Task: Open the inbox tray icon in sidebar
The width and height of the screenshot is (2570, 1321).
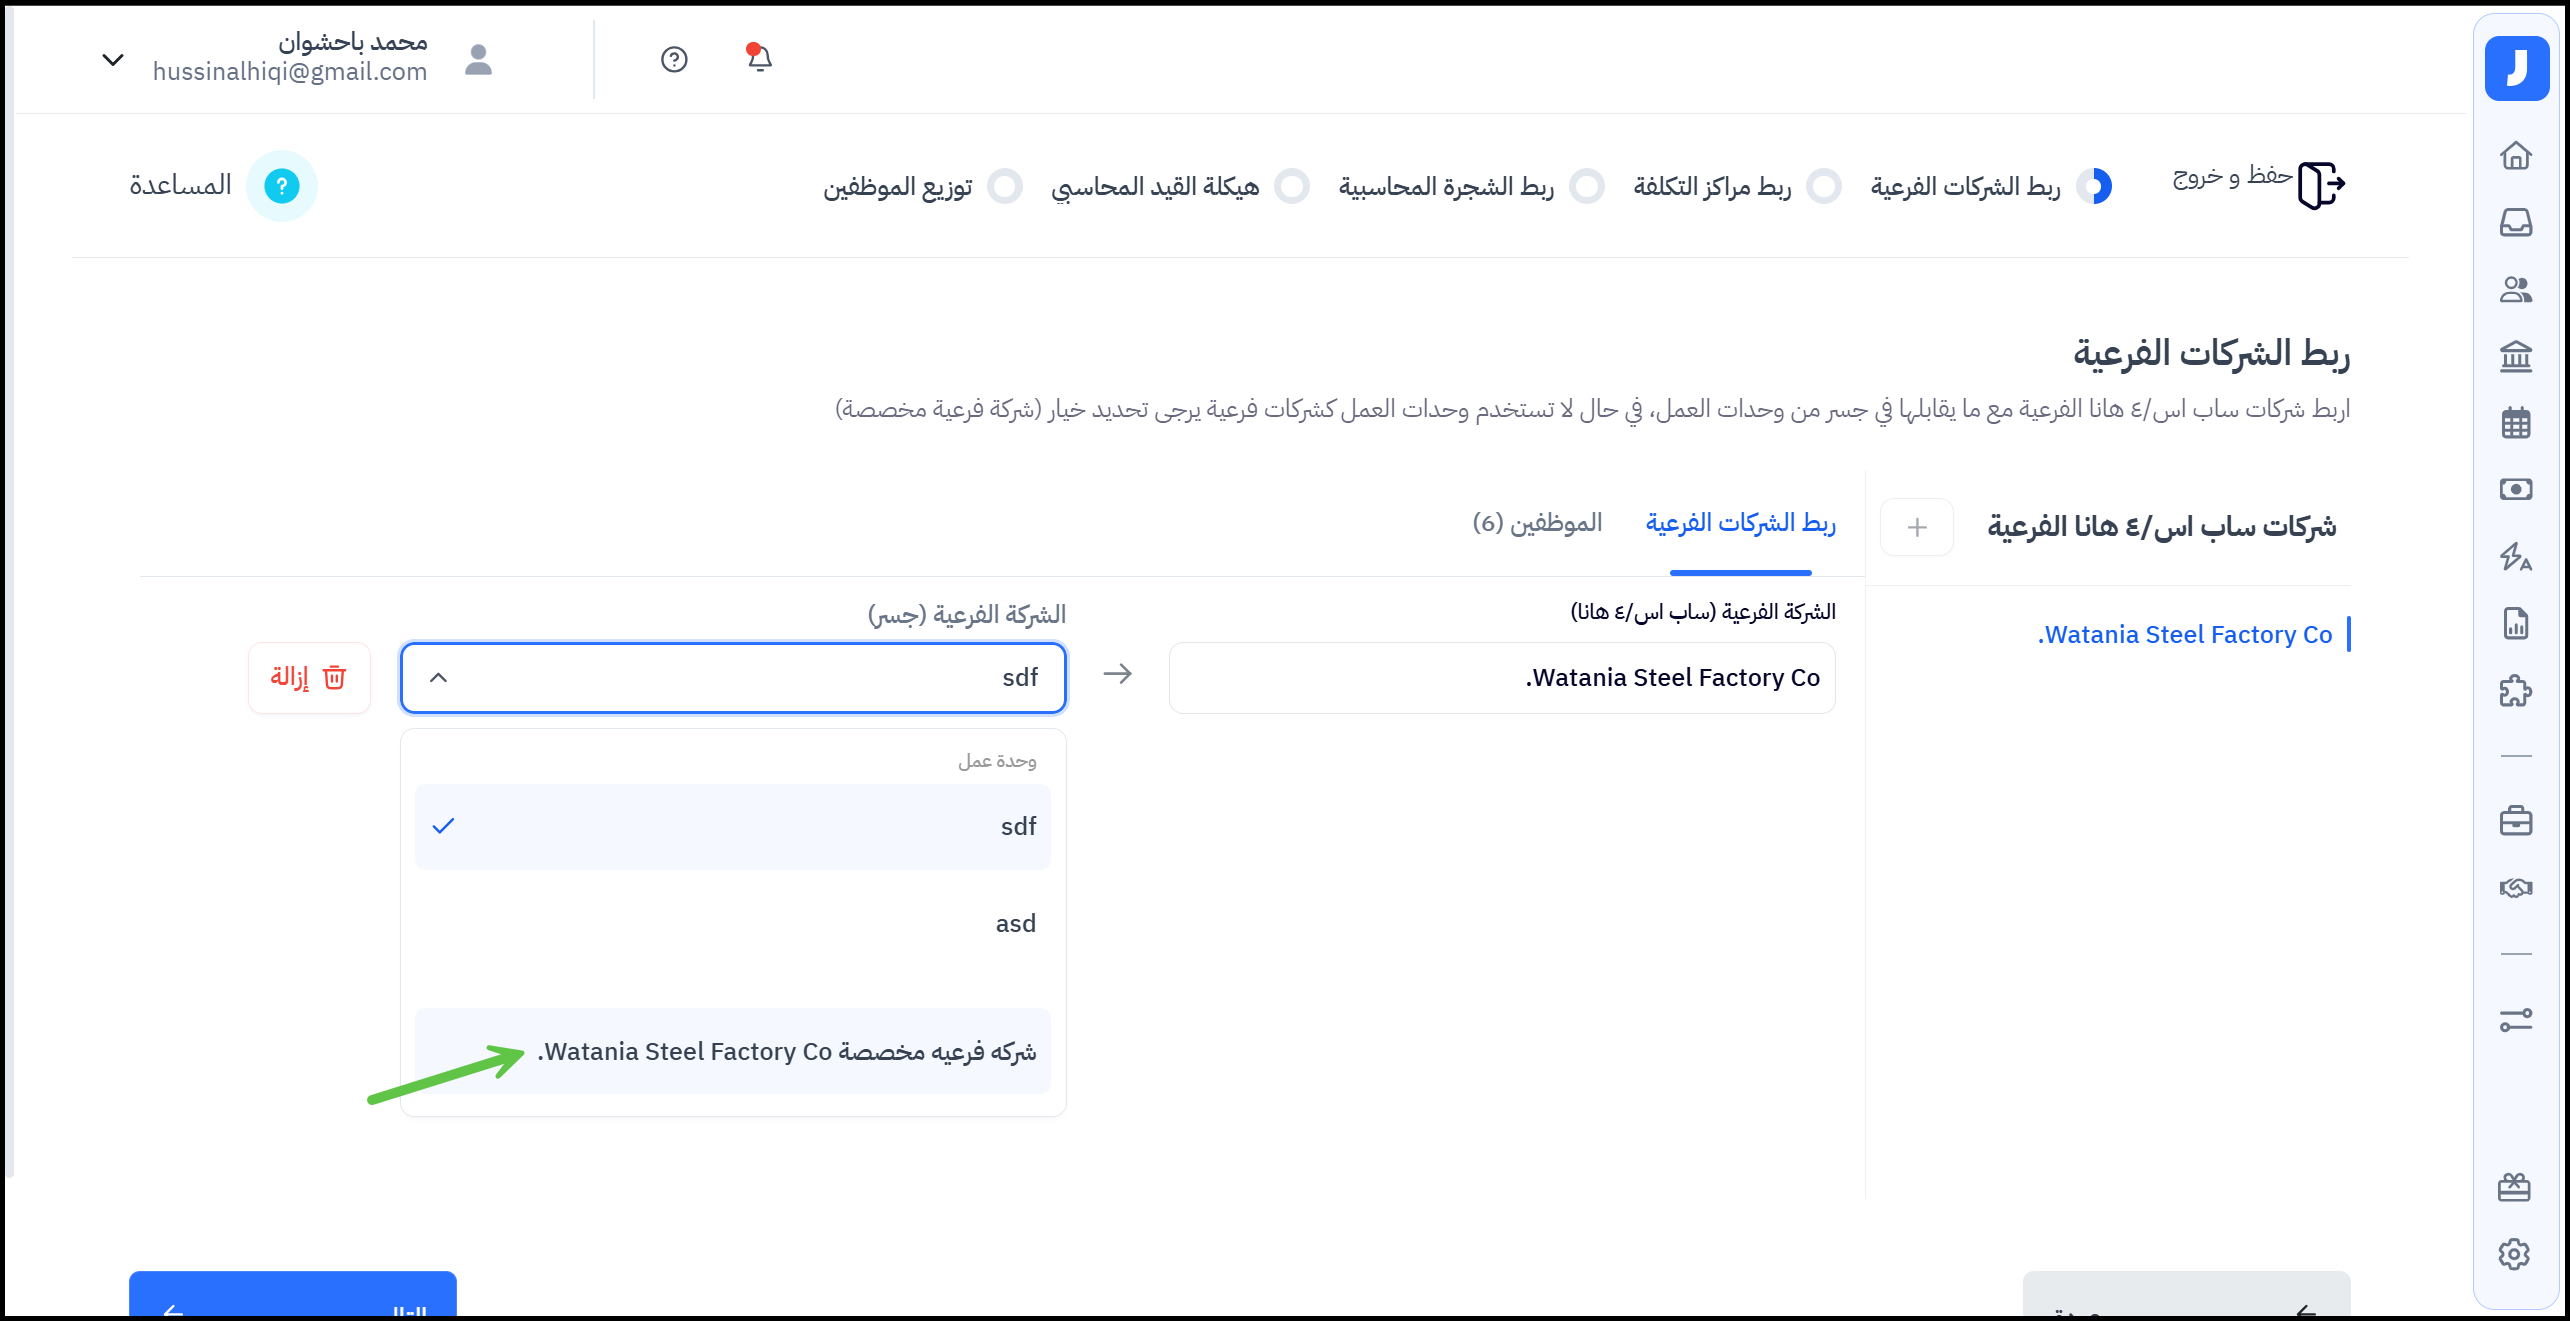Action: 2515,222
